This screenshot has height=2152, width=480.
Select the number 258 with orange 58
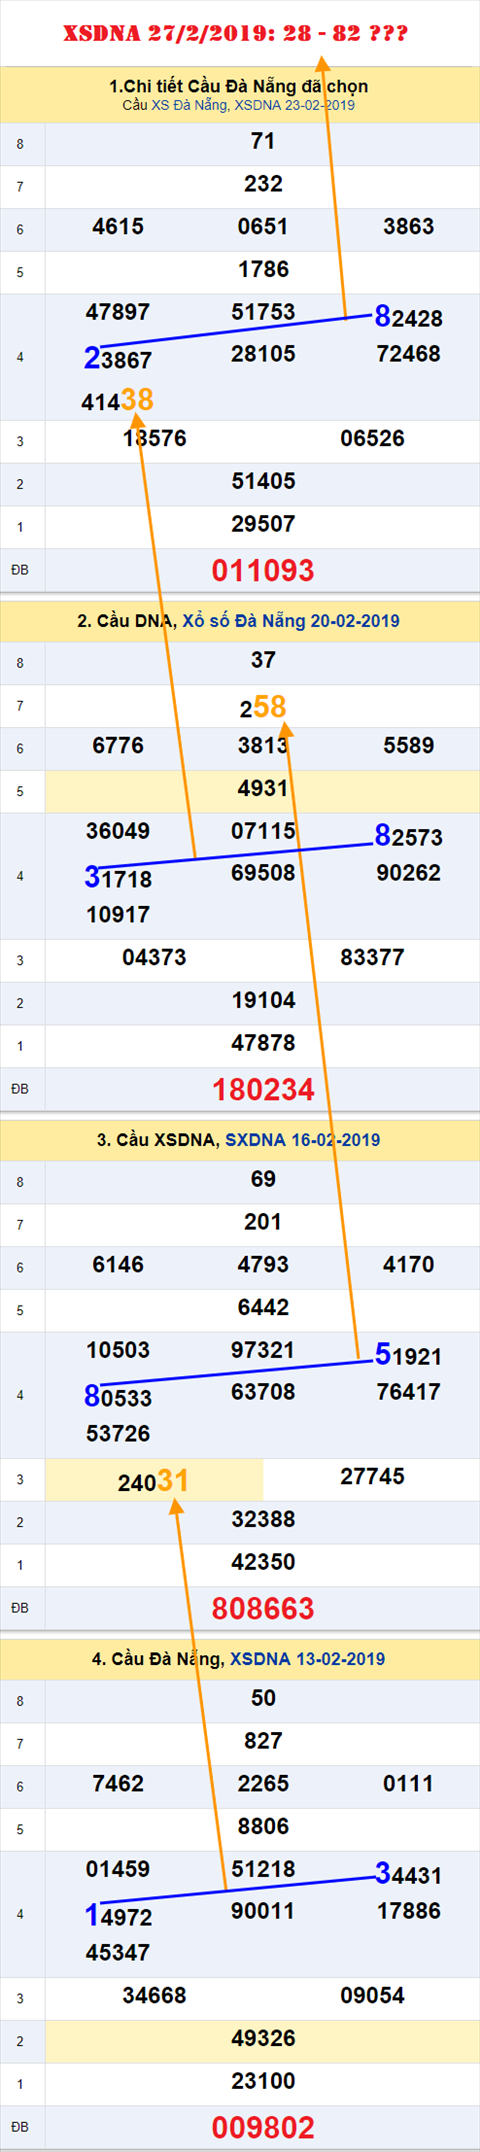263,707
